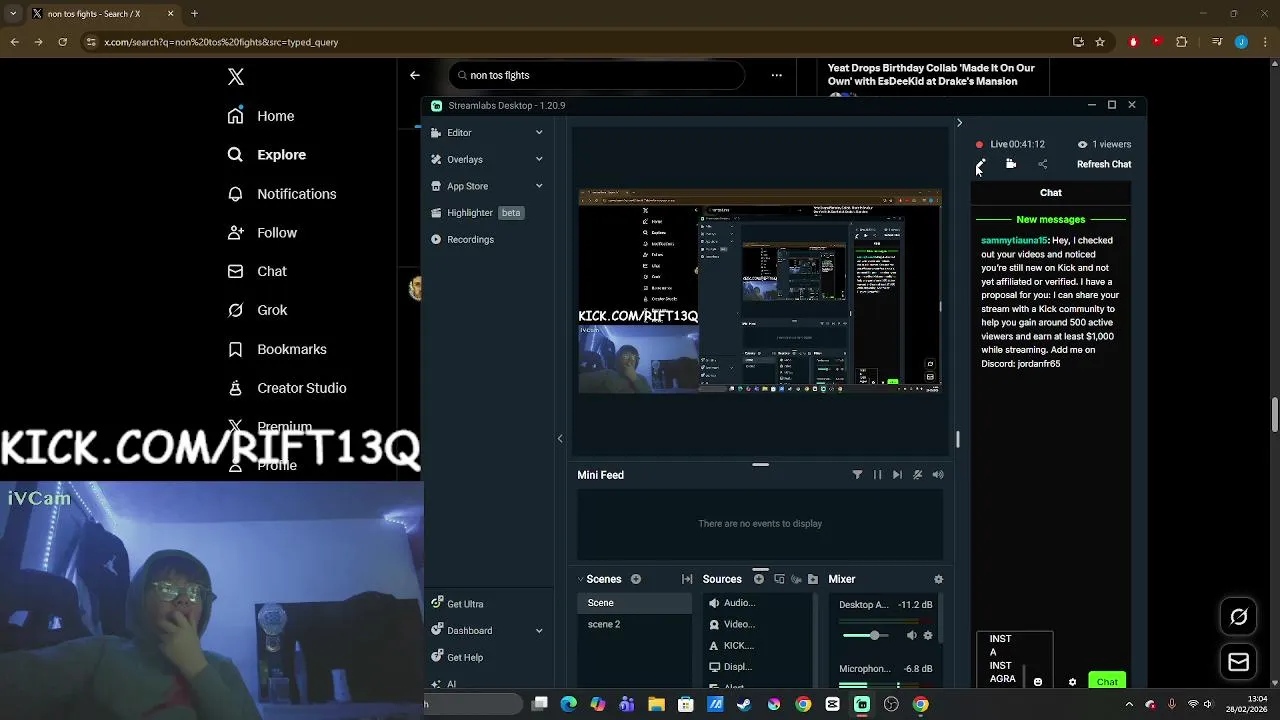Add a new scene with plus icon
This screenshot has height=720, width=1280.
[635, 579]
